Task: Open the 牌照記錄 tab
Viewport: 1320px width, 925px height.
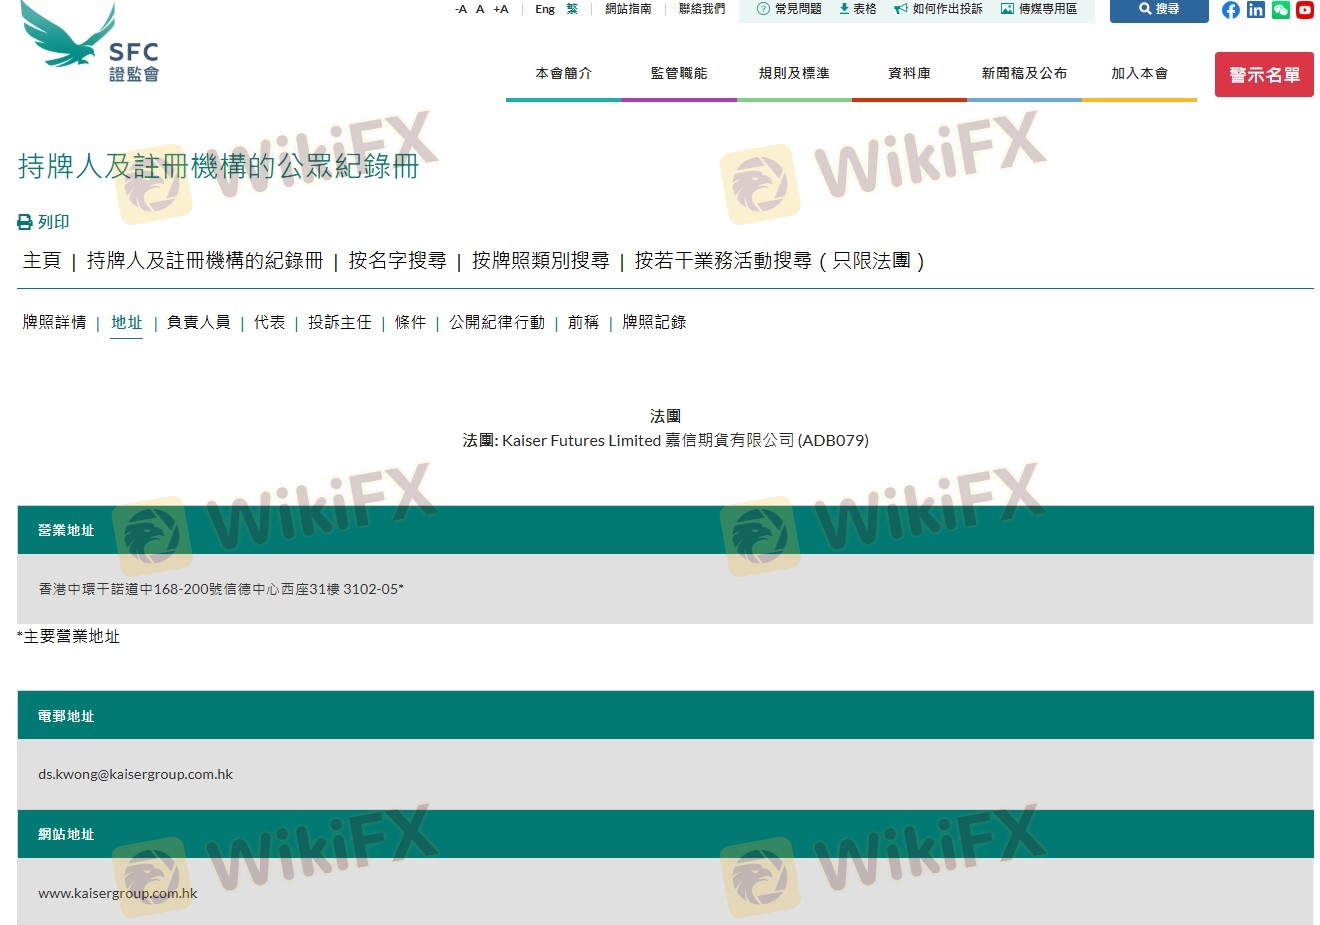Action: (654, 322)
